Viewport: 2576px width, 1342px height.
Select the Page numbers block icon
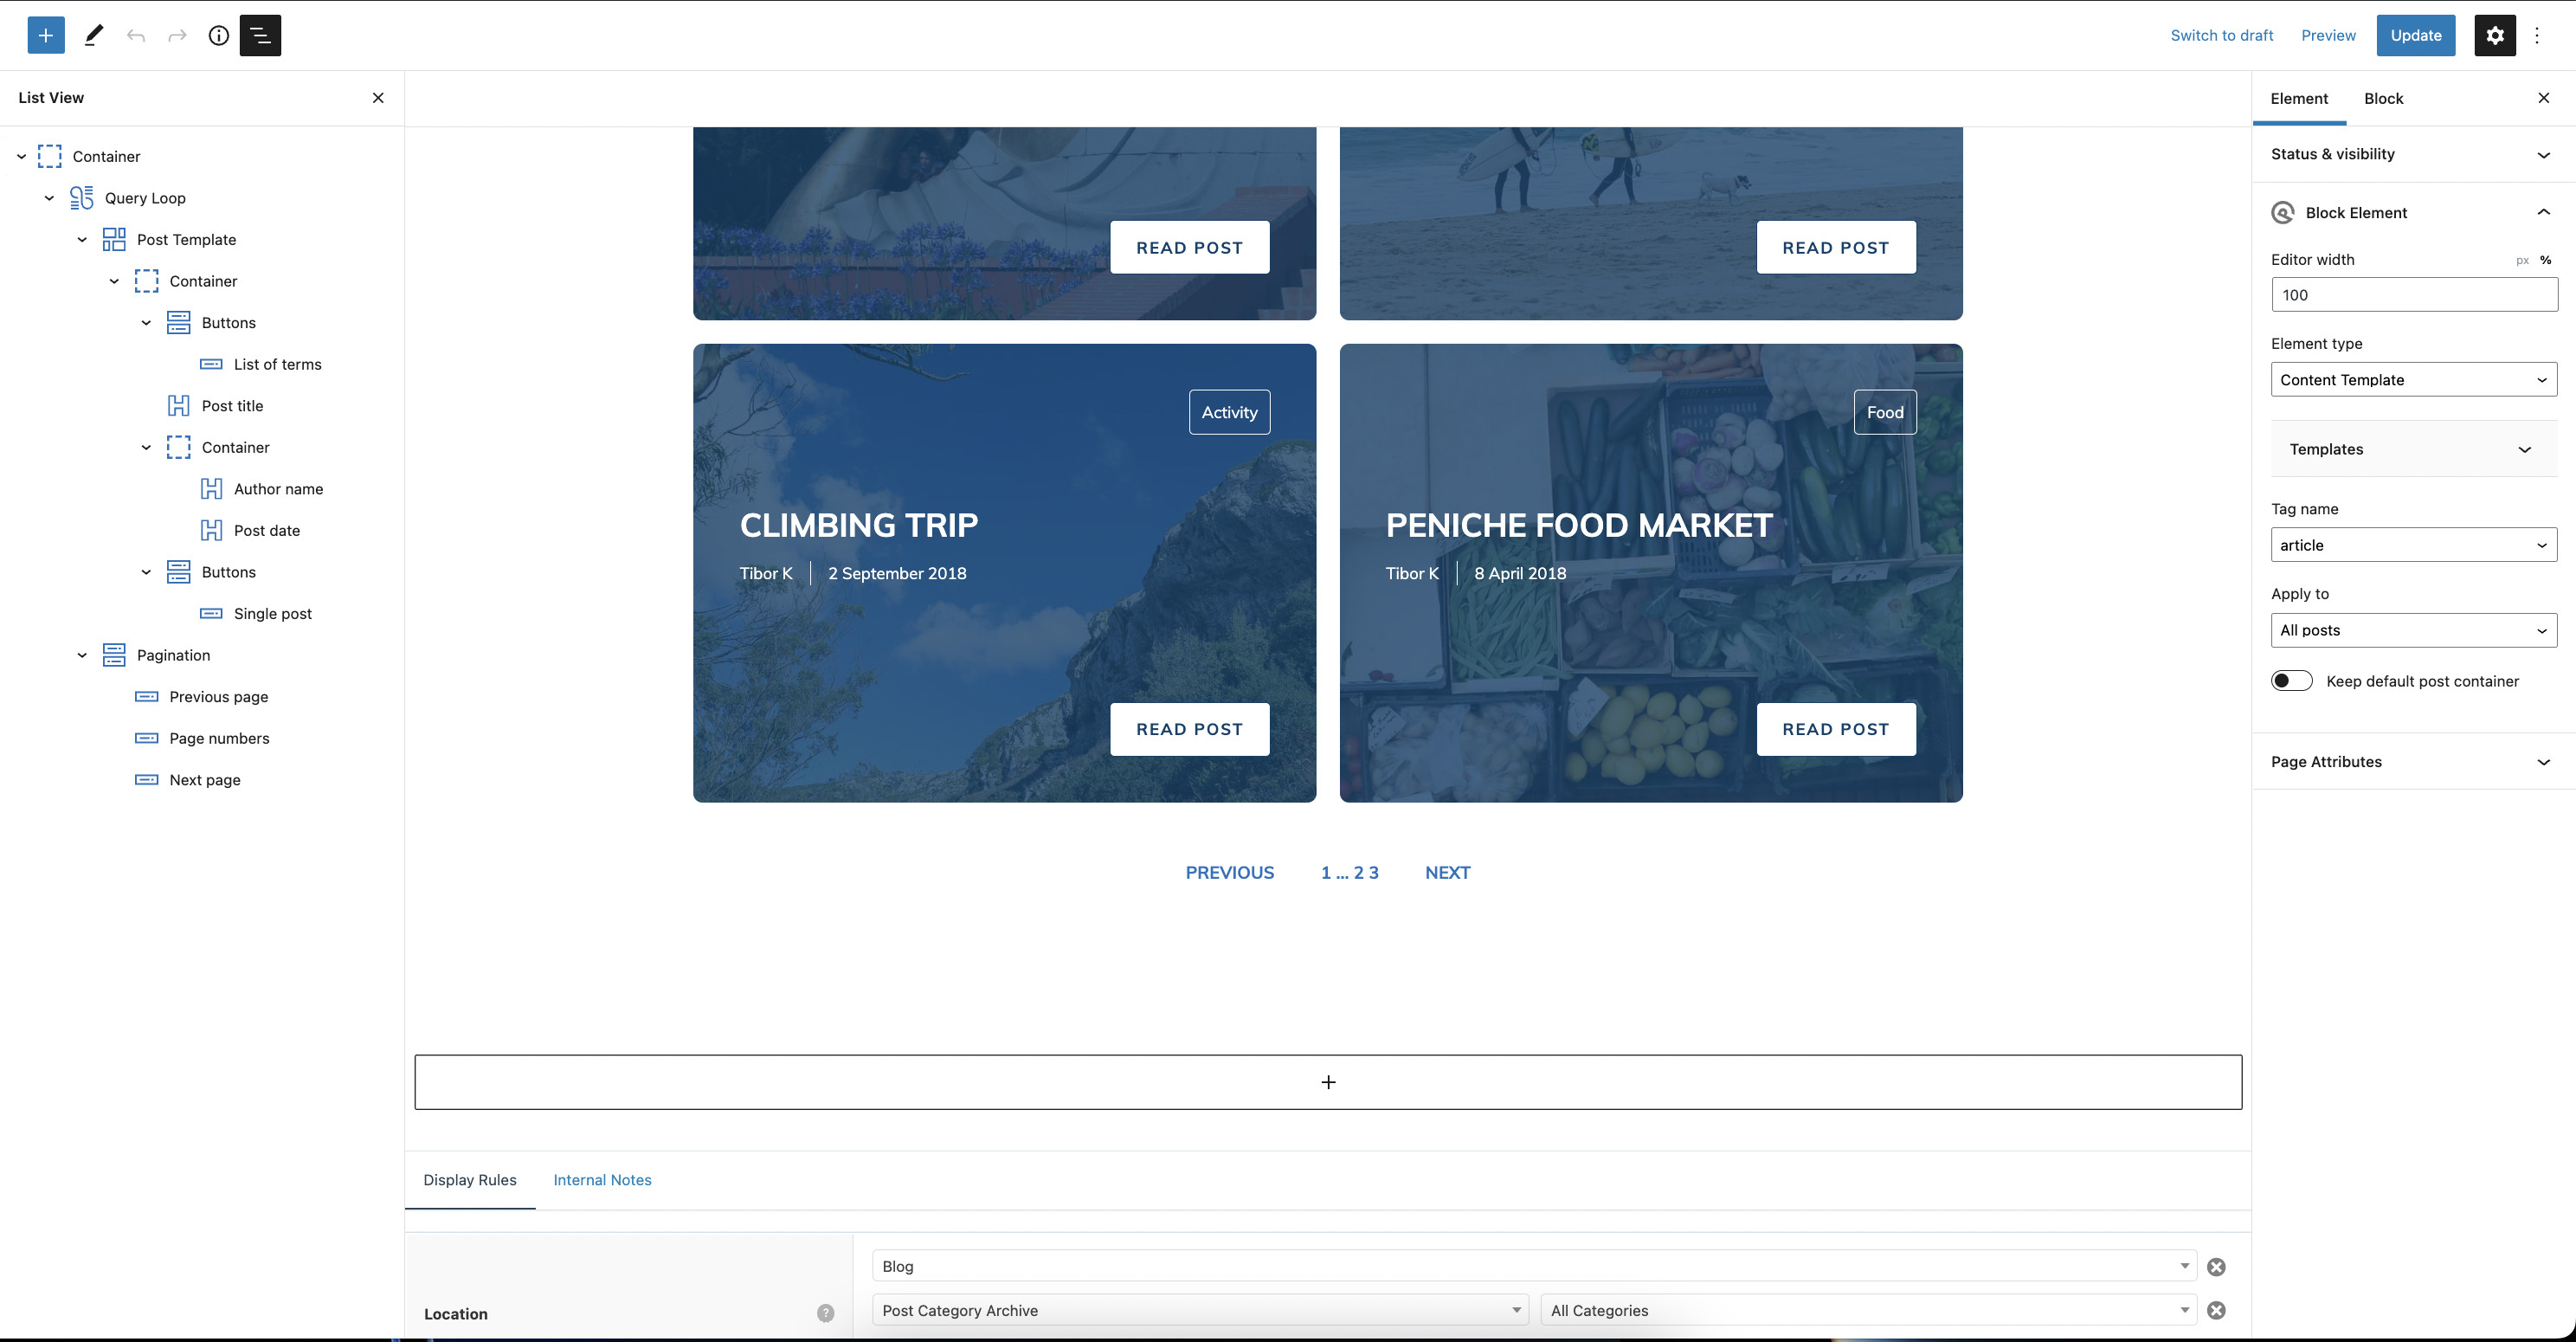tap(147, 739)
